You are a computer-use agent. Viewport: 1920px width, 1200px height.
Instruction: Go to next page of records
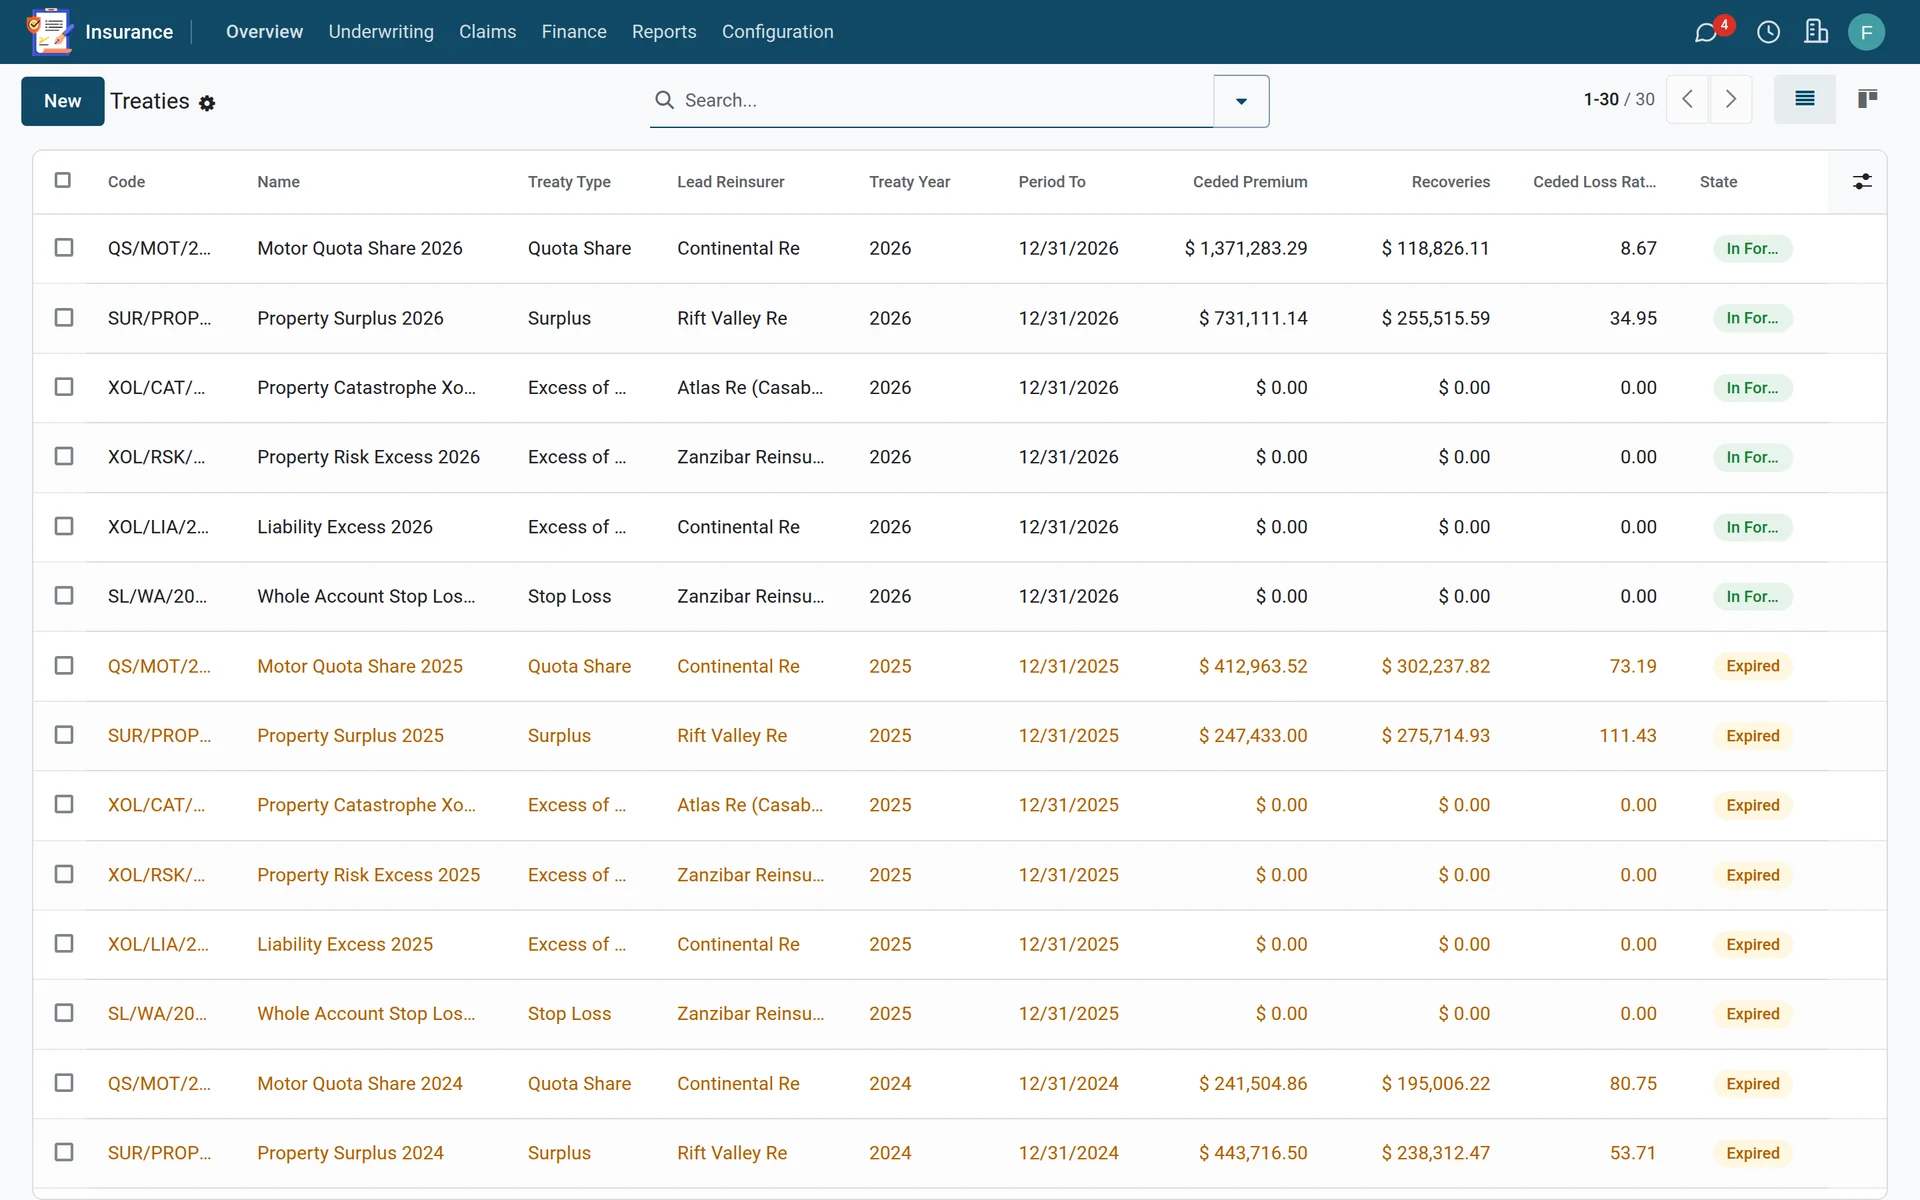coord(1731,99)
